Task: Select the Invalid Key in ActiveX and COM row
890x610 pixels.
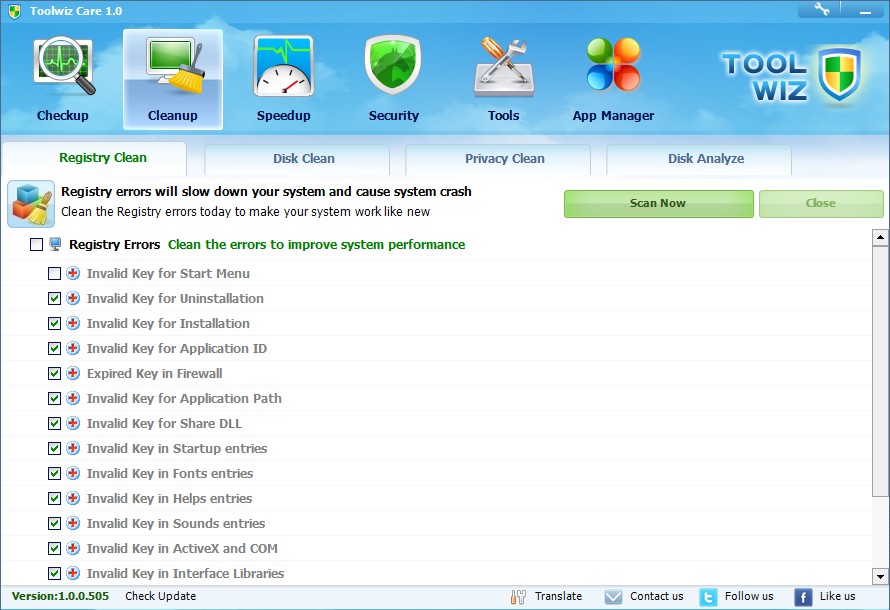Action: [x=436, y=548]
